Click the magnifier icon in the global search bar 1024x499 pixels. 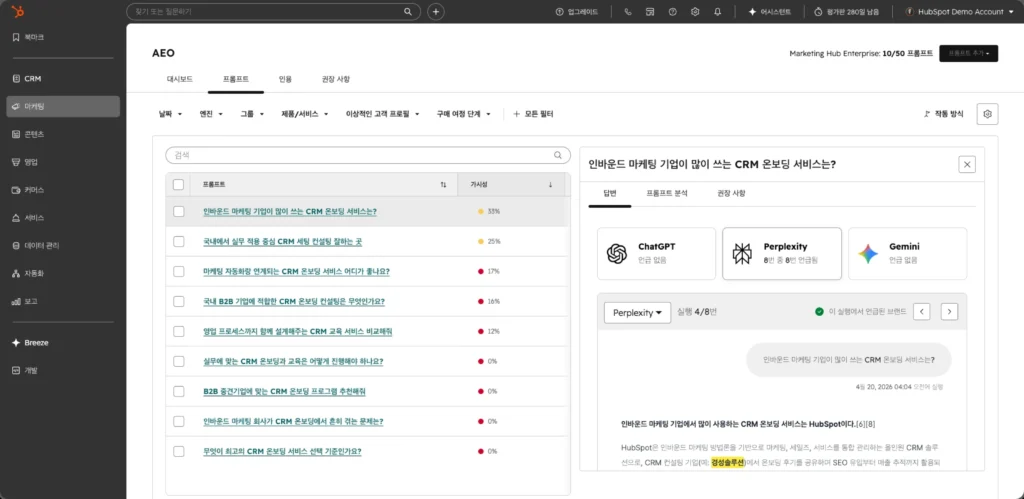(x=408, y=12)
